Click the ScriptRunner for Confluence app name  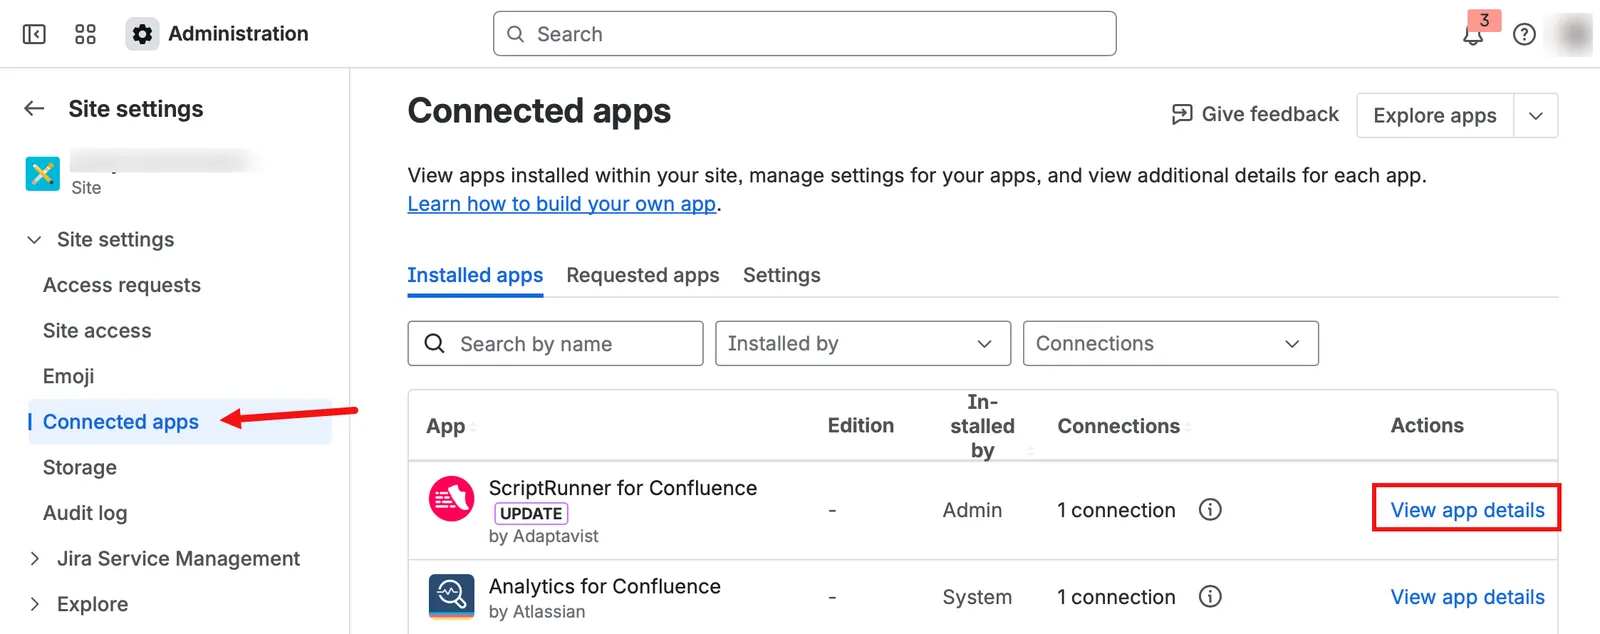(x=623, y=488)
